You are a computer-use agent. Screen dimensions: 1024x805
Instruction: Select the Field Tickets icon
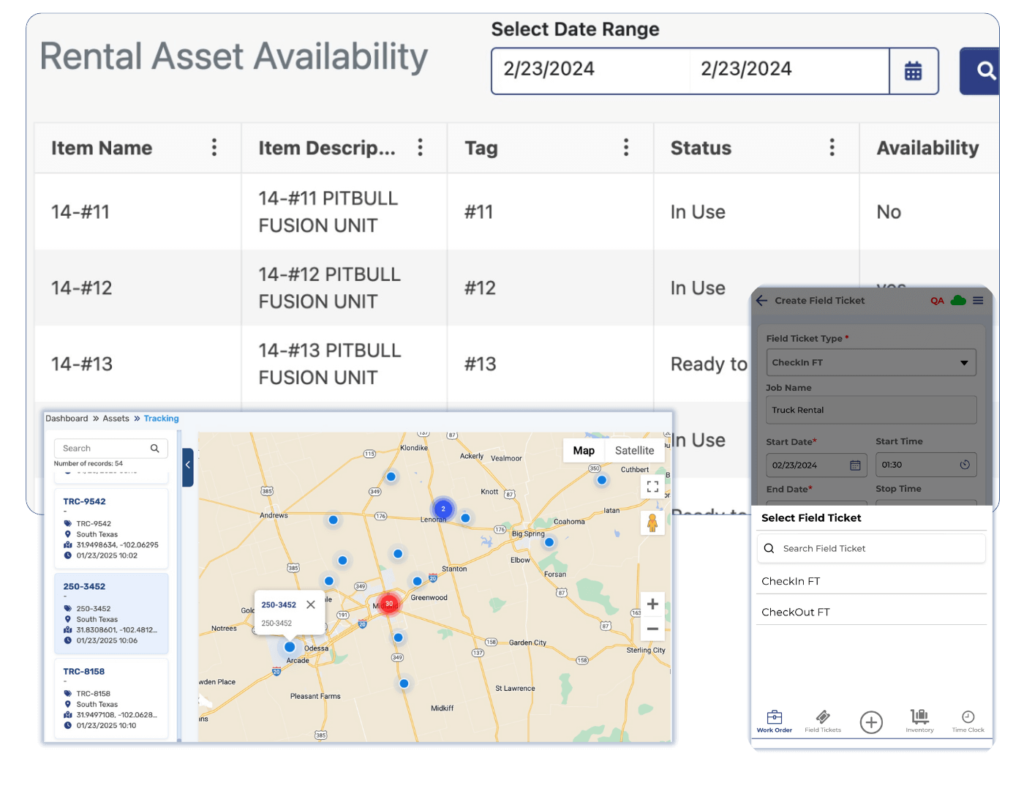(822, 719)
